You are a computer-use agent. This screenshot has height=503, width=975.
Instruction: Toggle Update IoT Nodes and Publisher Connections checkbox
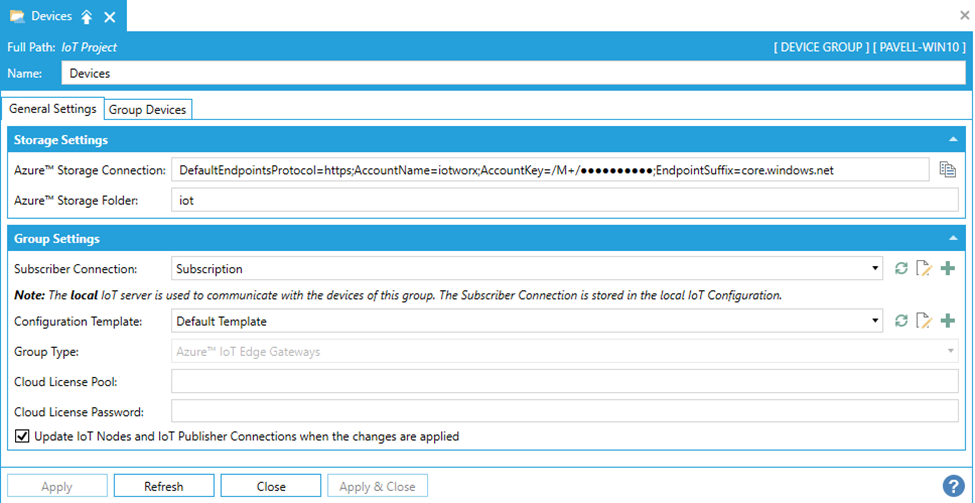(x=22, y=436)
